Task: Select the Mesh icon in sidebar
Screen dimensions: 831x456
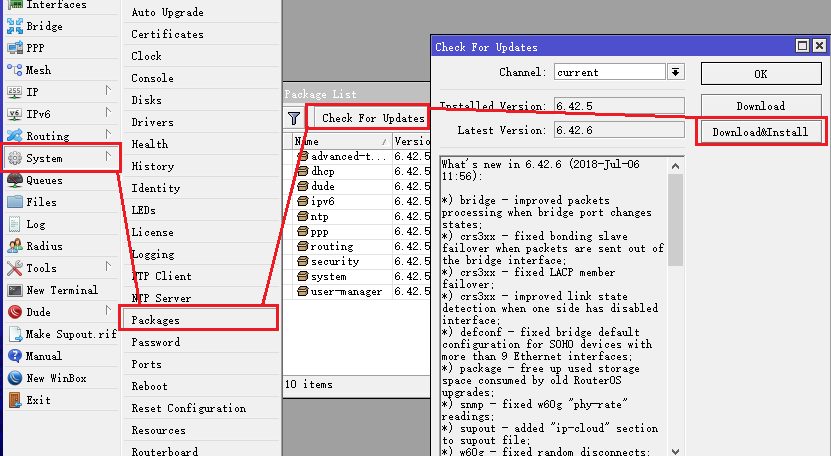Action: (x=15, y=70)
